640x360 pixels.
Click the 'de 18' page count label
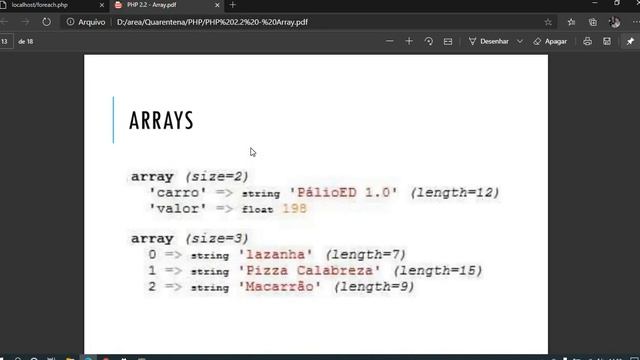coord(26,41)
